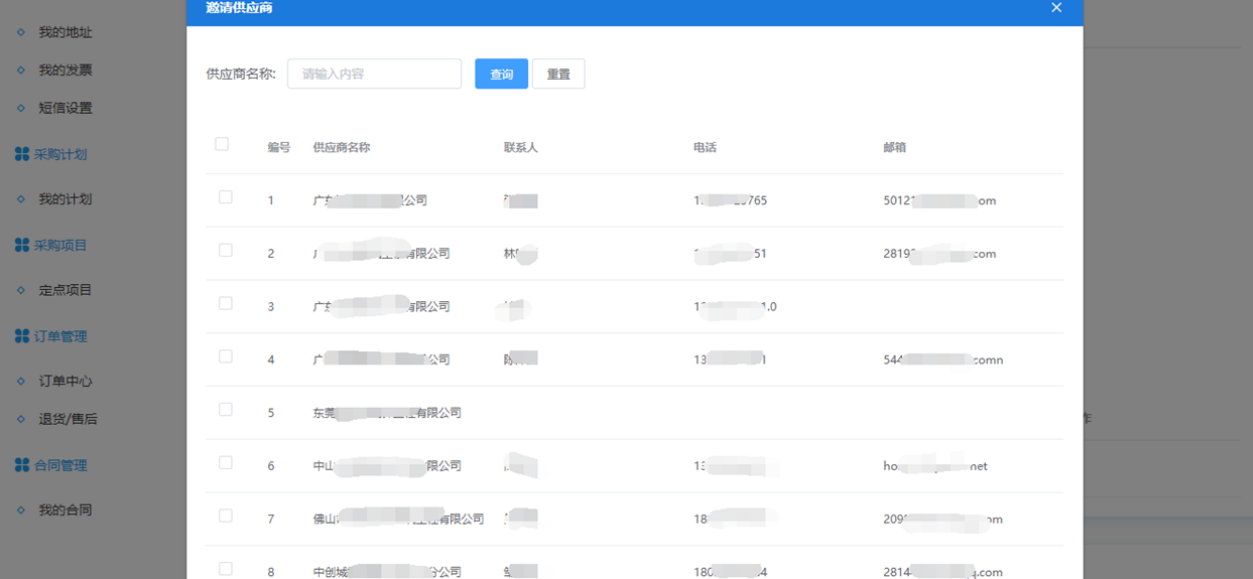1253x579 pixels.
Task: Focus the 供应商名称 input field
Action: 374,74
